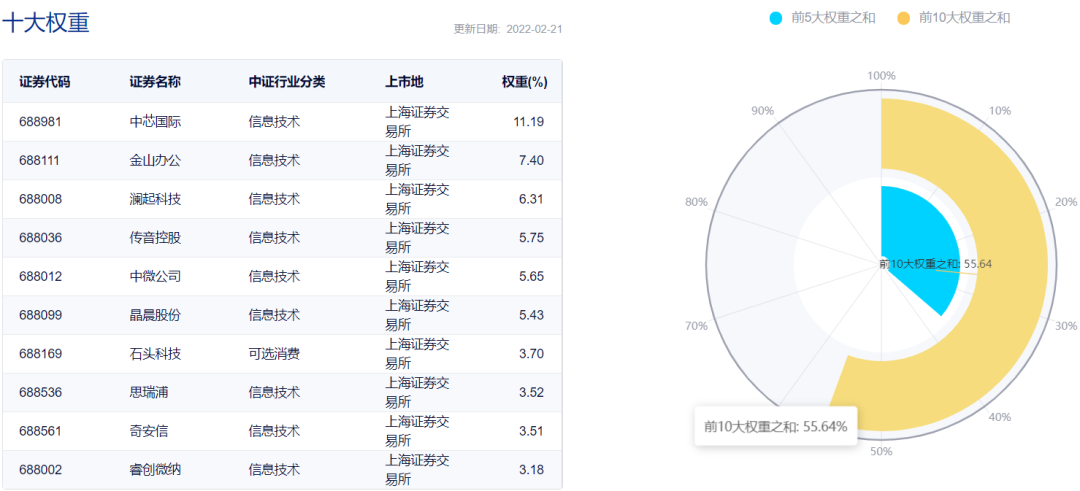Click the security name 奇安信
This screenshot has width=1080, height=491.
pos(149,431)
